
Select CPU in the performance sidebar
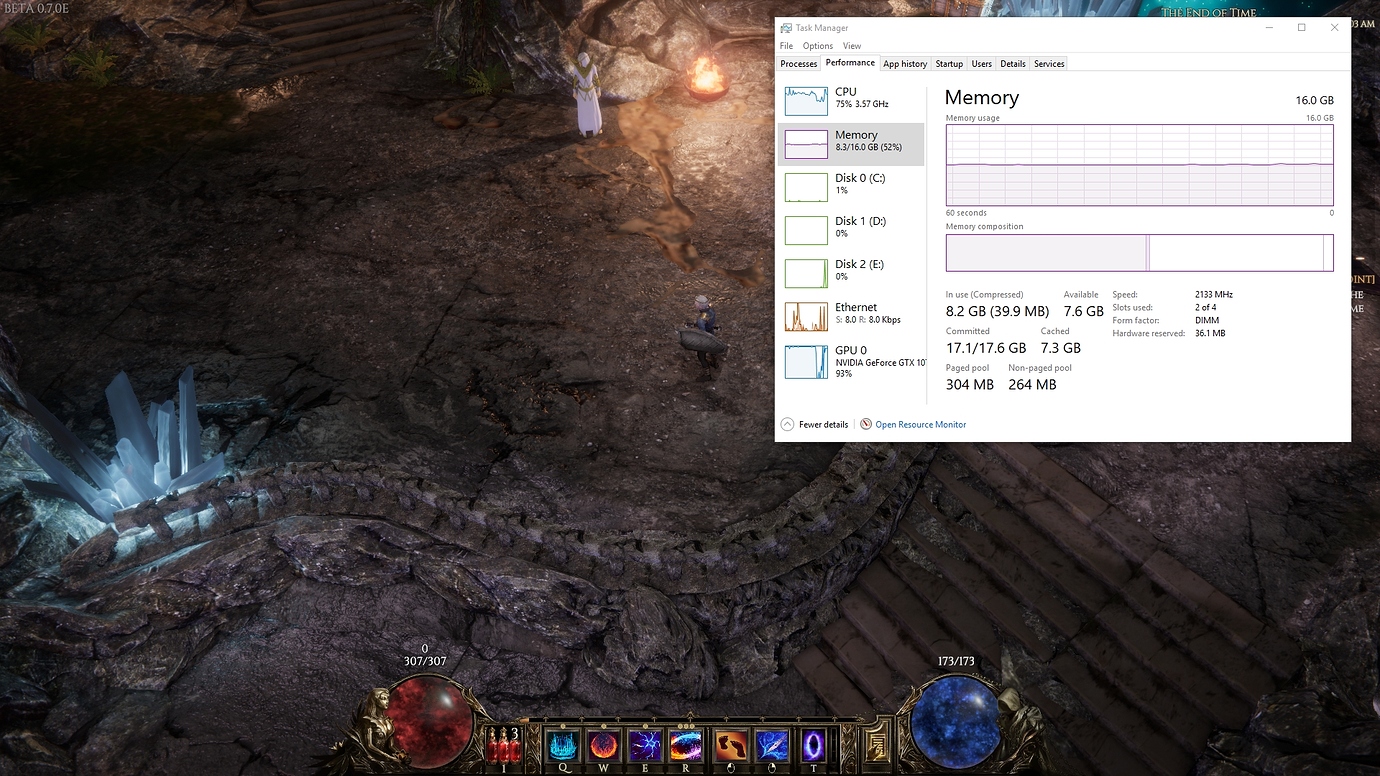coord(850,101)
